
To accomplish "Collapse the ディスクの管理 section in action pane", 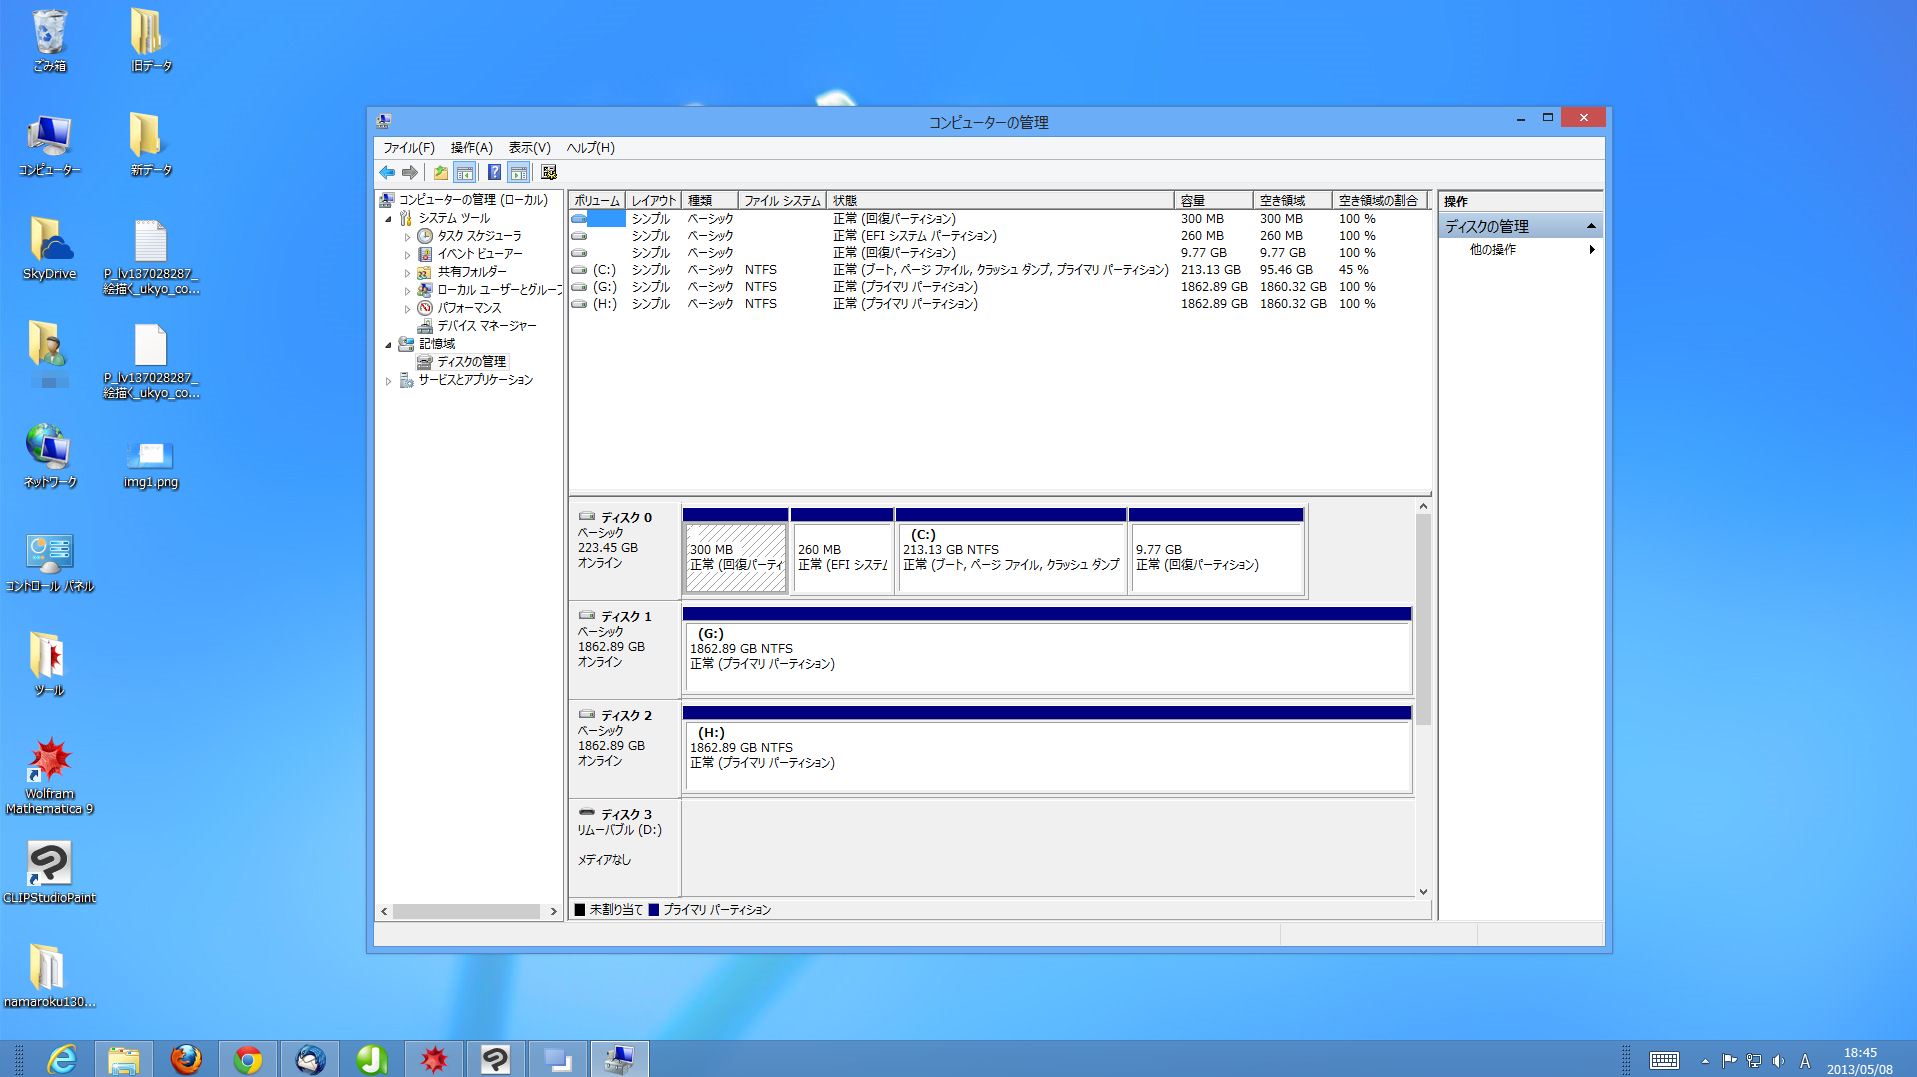I will point(1590,227).
